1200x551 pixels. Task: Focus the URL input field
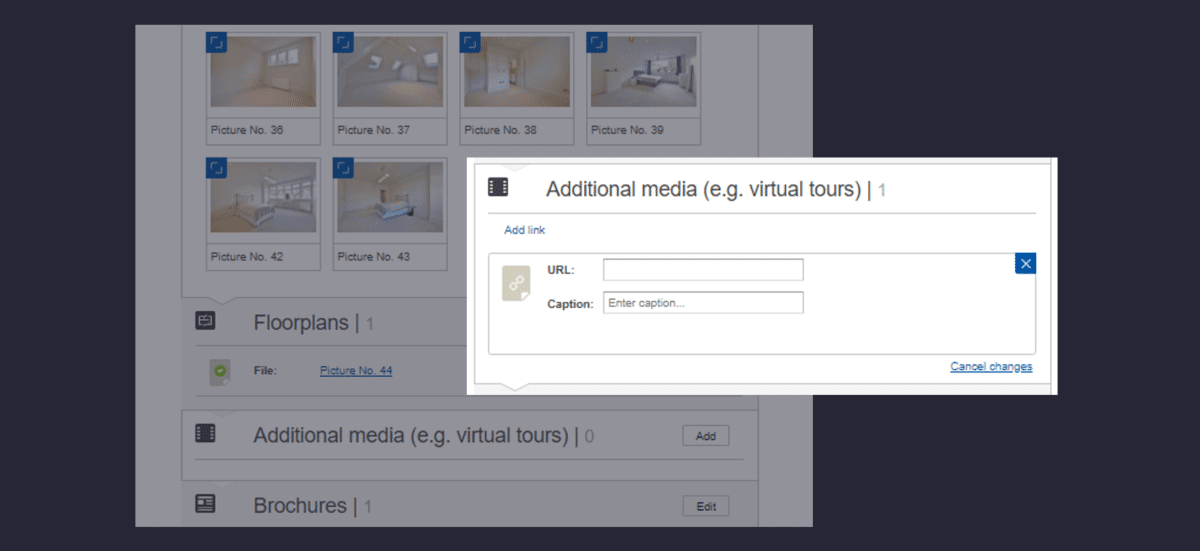click(703, 270)
